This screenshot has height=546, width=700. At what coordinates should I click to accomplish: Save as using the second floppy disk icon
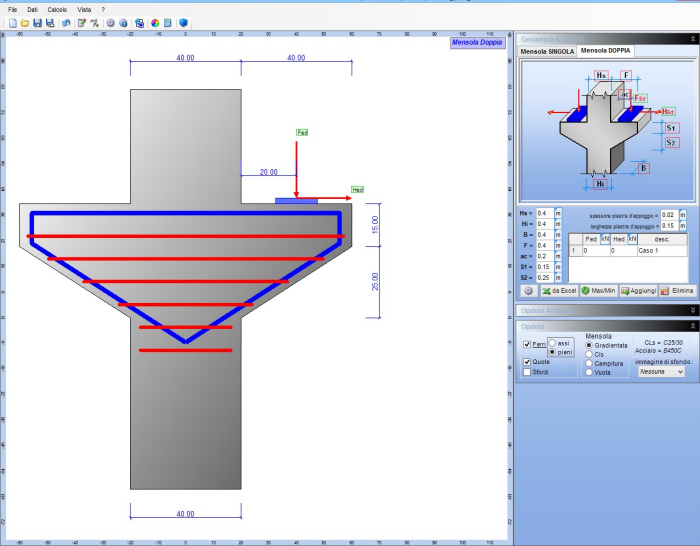(x=50, y=23)
